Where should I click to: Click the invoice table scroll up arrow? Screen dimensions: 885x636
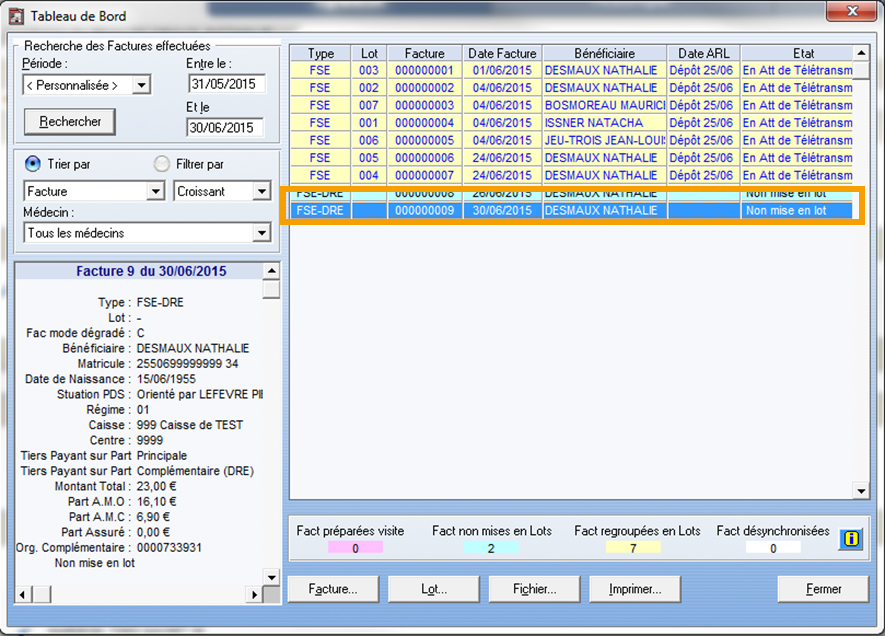coord(861,54)
